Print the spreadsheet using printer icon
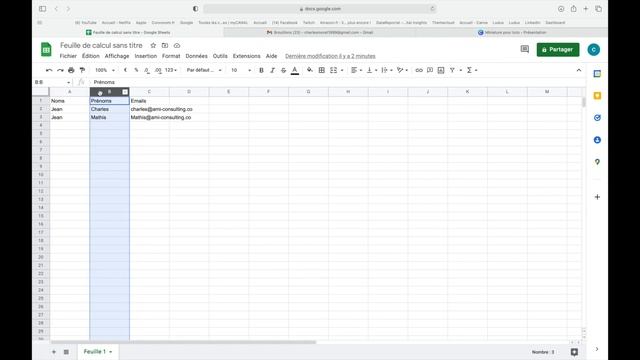This screenshot has height=360, width=640. coord(71,70)
